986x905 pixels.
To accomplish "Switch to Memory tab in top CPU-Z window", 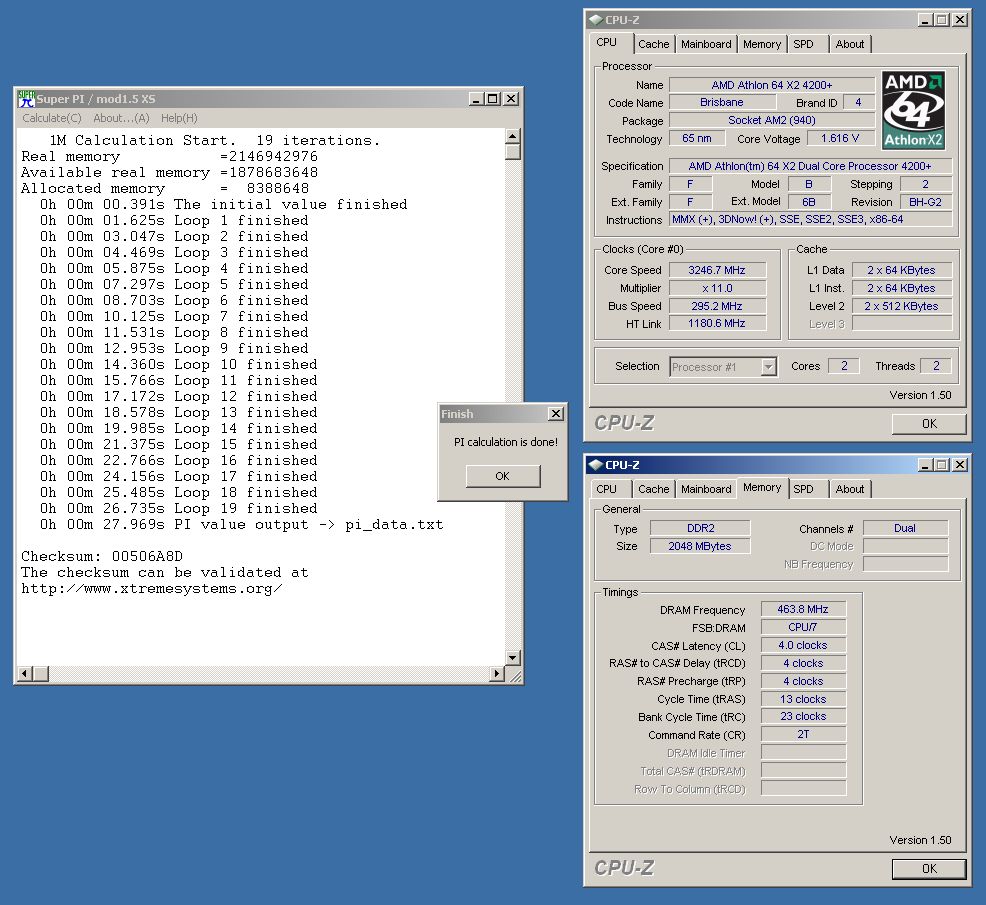I will coord(762,44).
